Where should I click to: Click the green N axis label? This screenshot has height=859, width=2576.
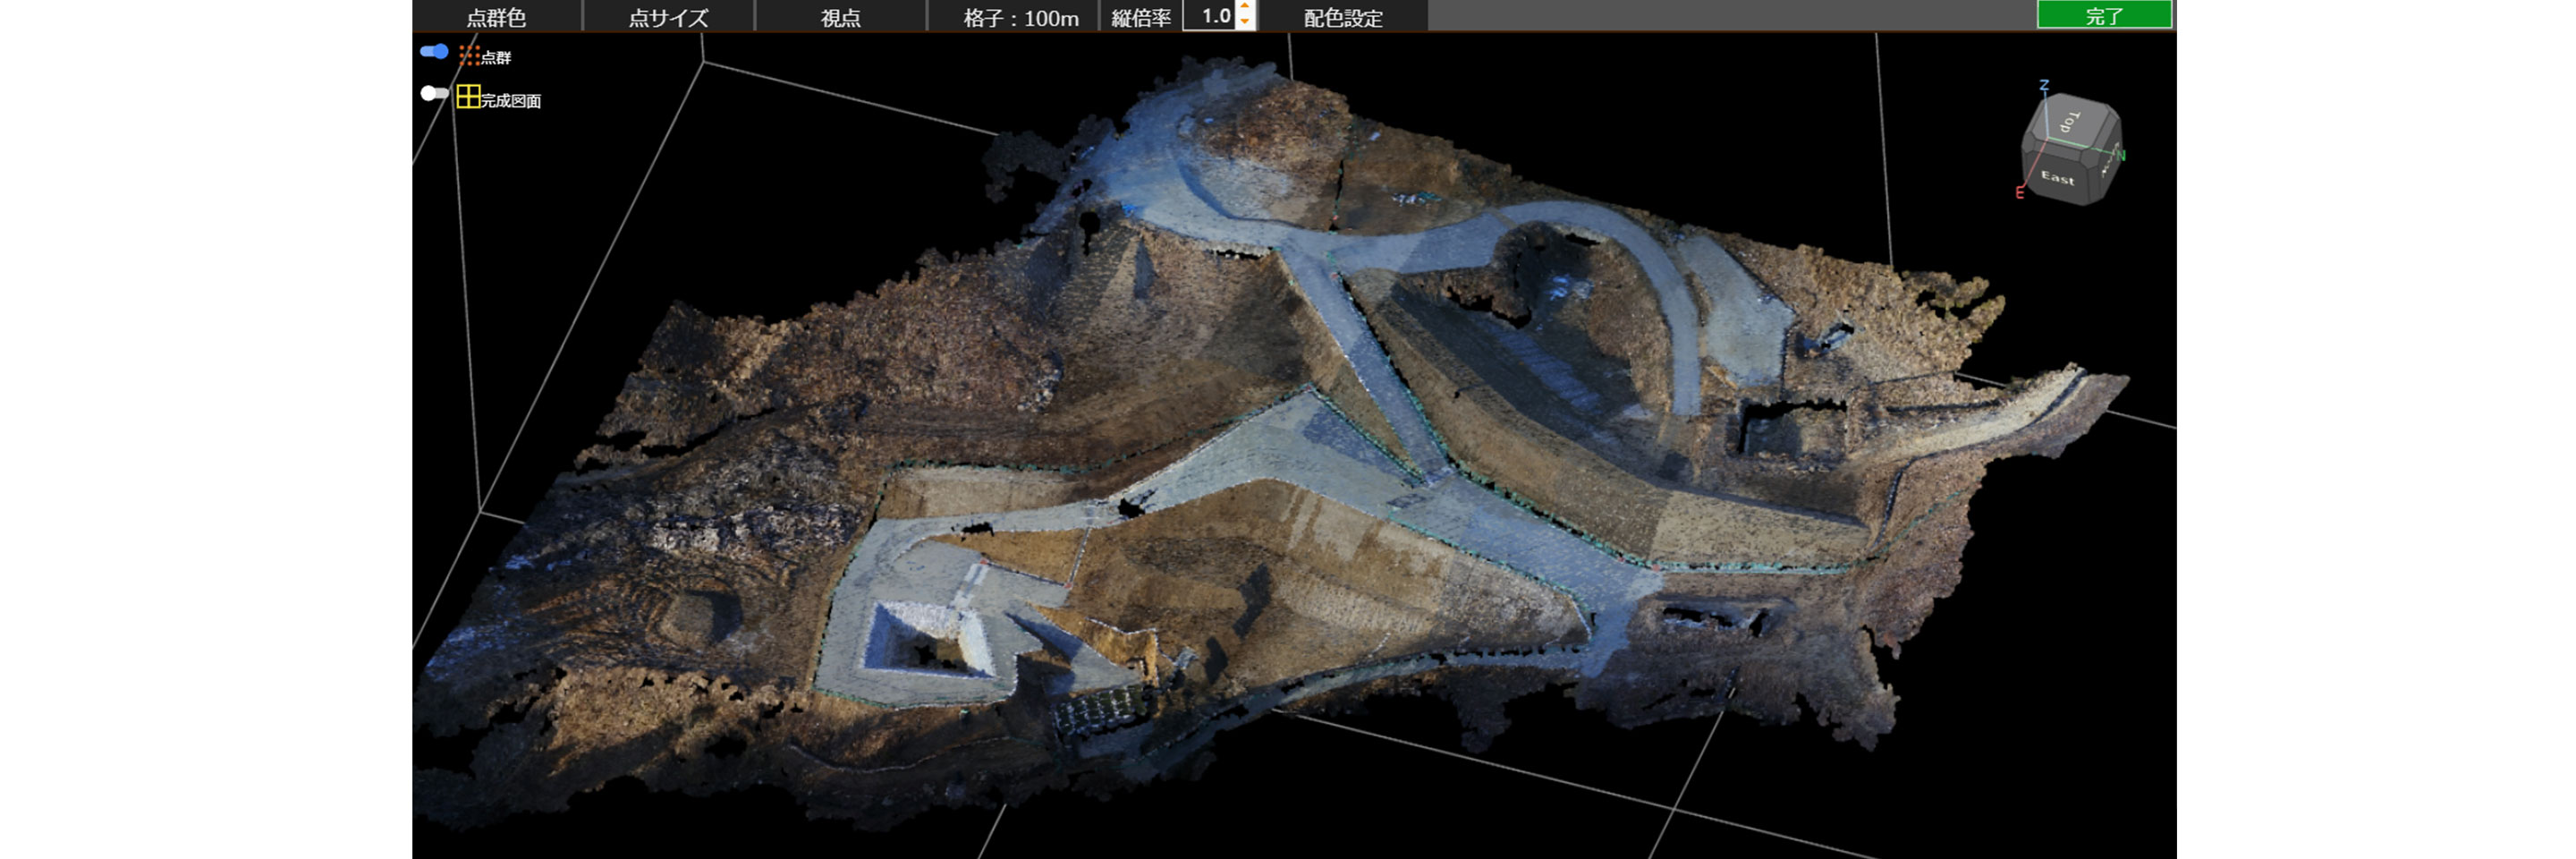pyautogui.click(x=2120, y=155)
